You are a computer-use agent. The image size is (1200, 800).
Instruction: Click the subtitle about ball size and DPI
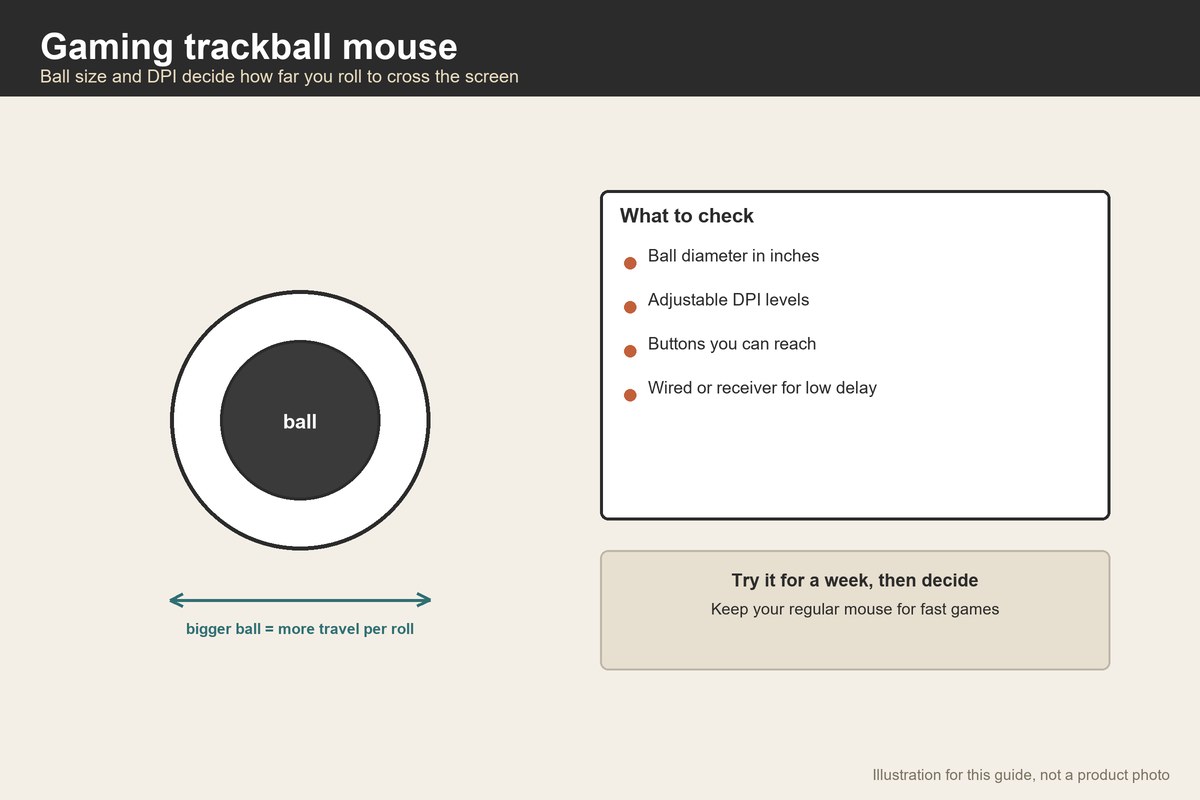279,76
